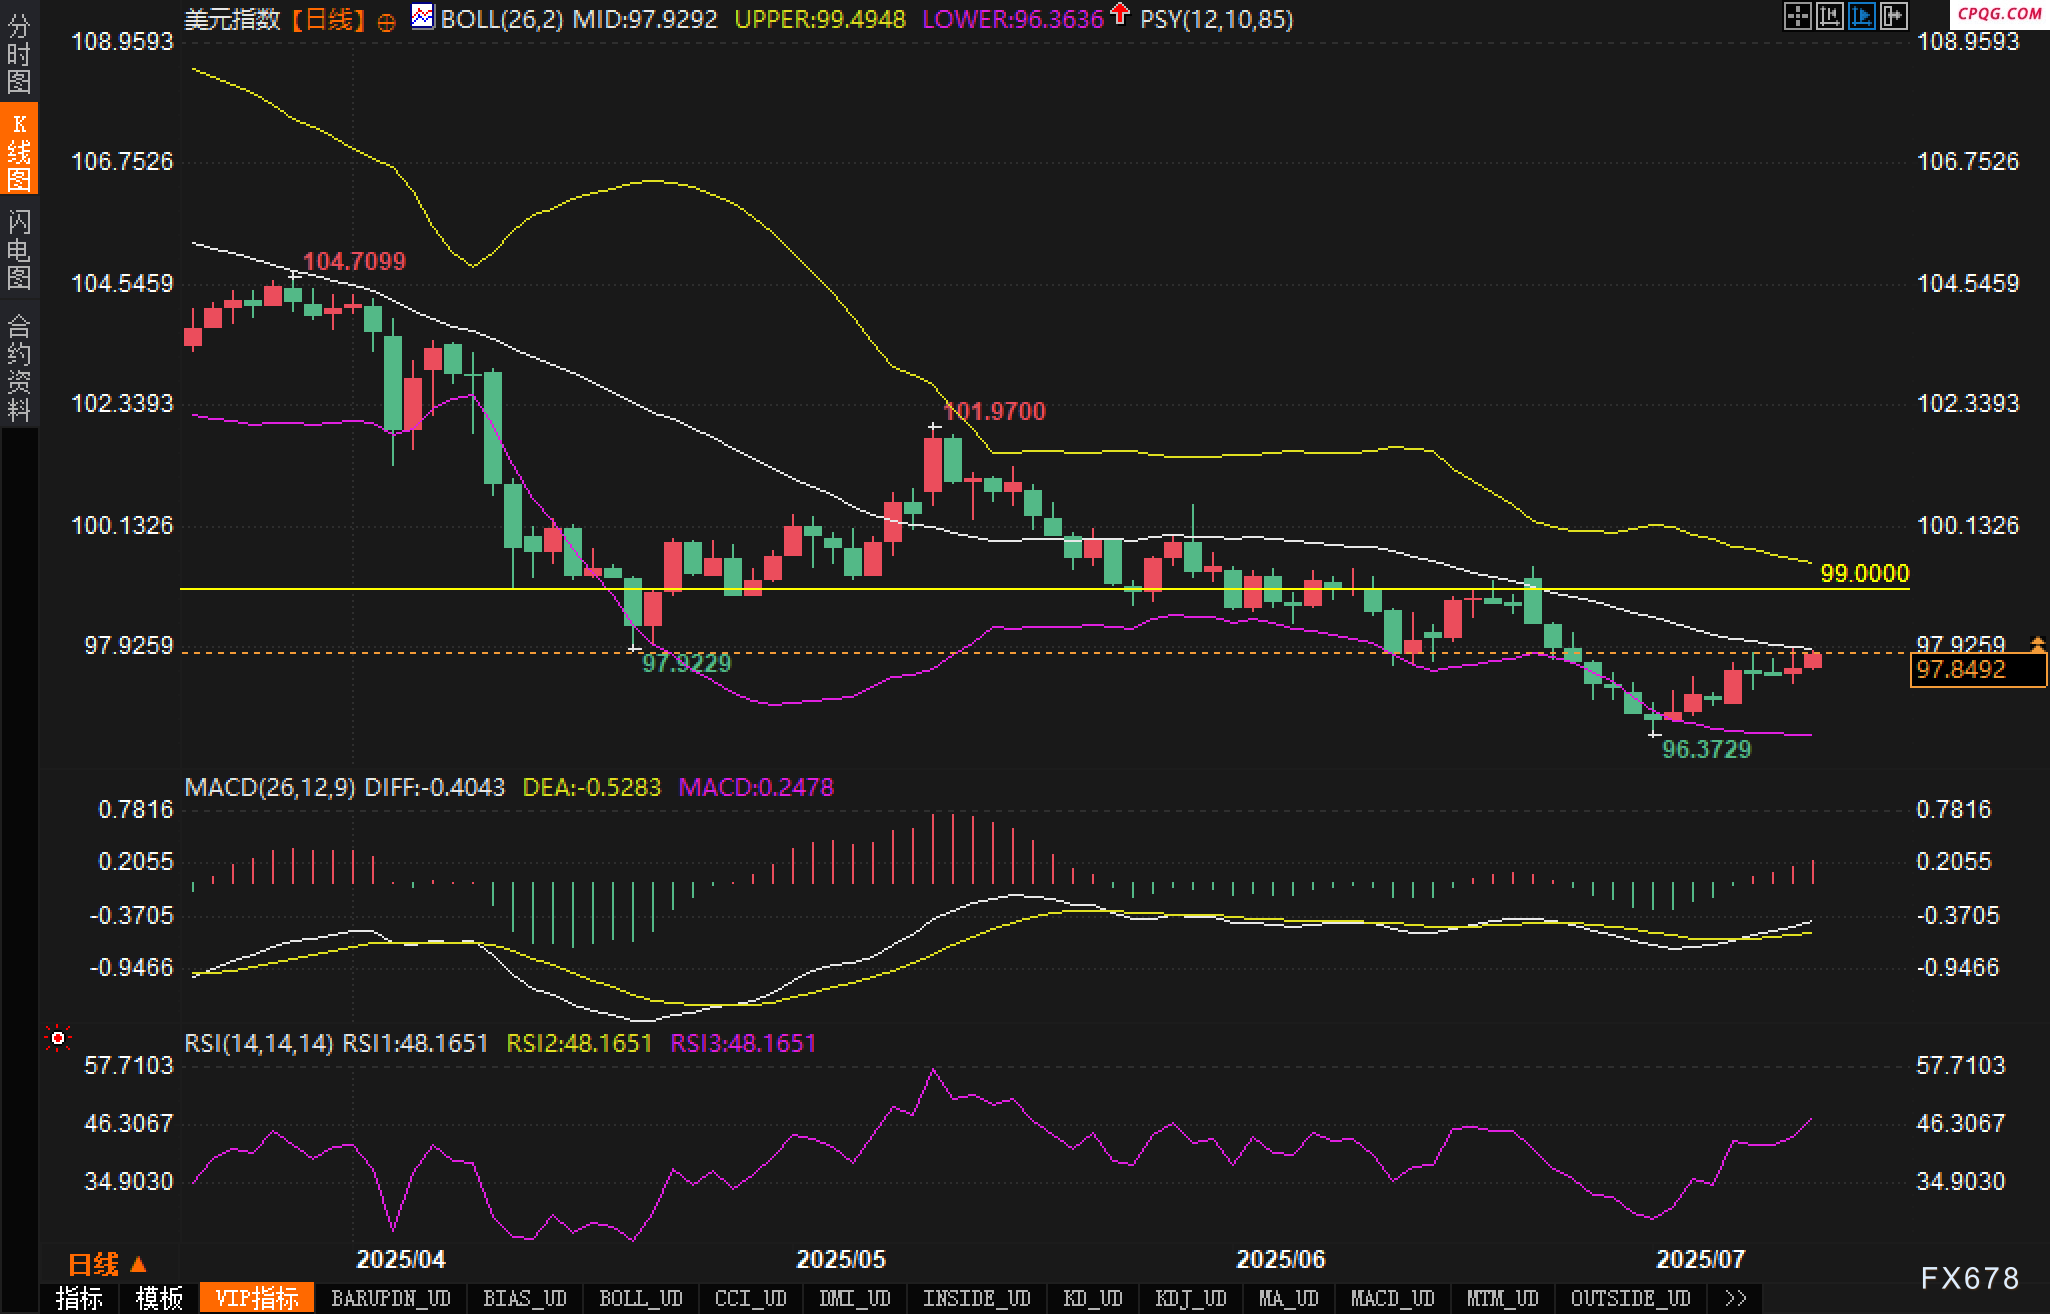Screen dimensions: 2050x1314
Task: Click the panel arrow icon at top right
Action: click(x=1893, y=16)
